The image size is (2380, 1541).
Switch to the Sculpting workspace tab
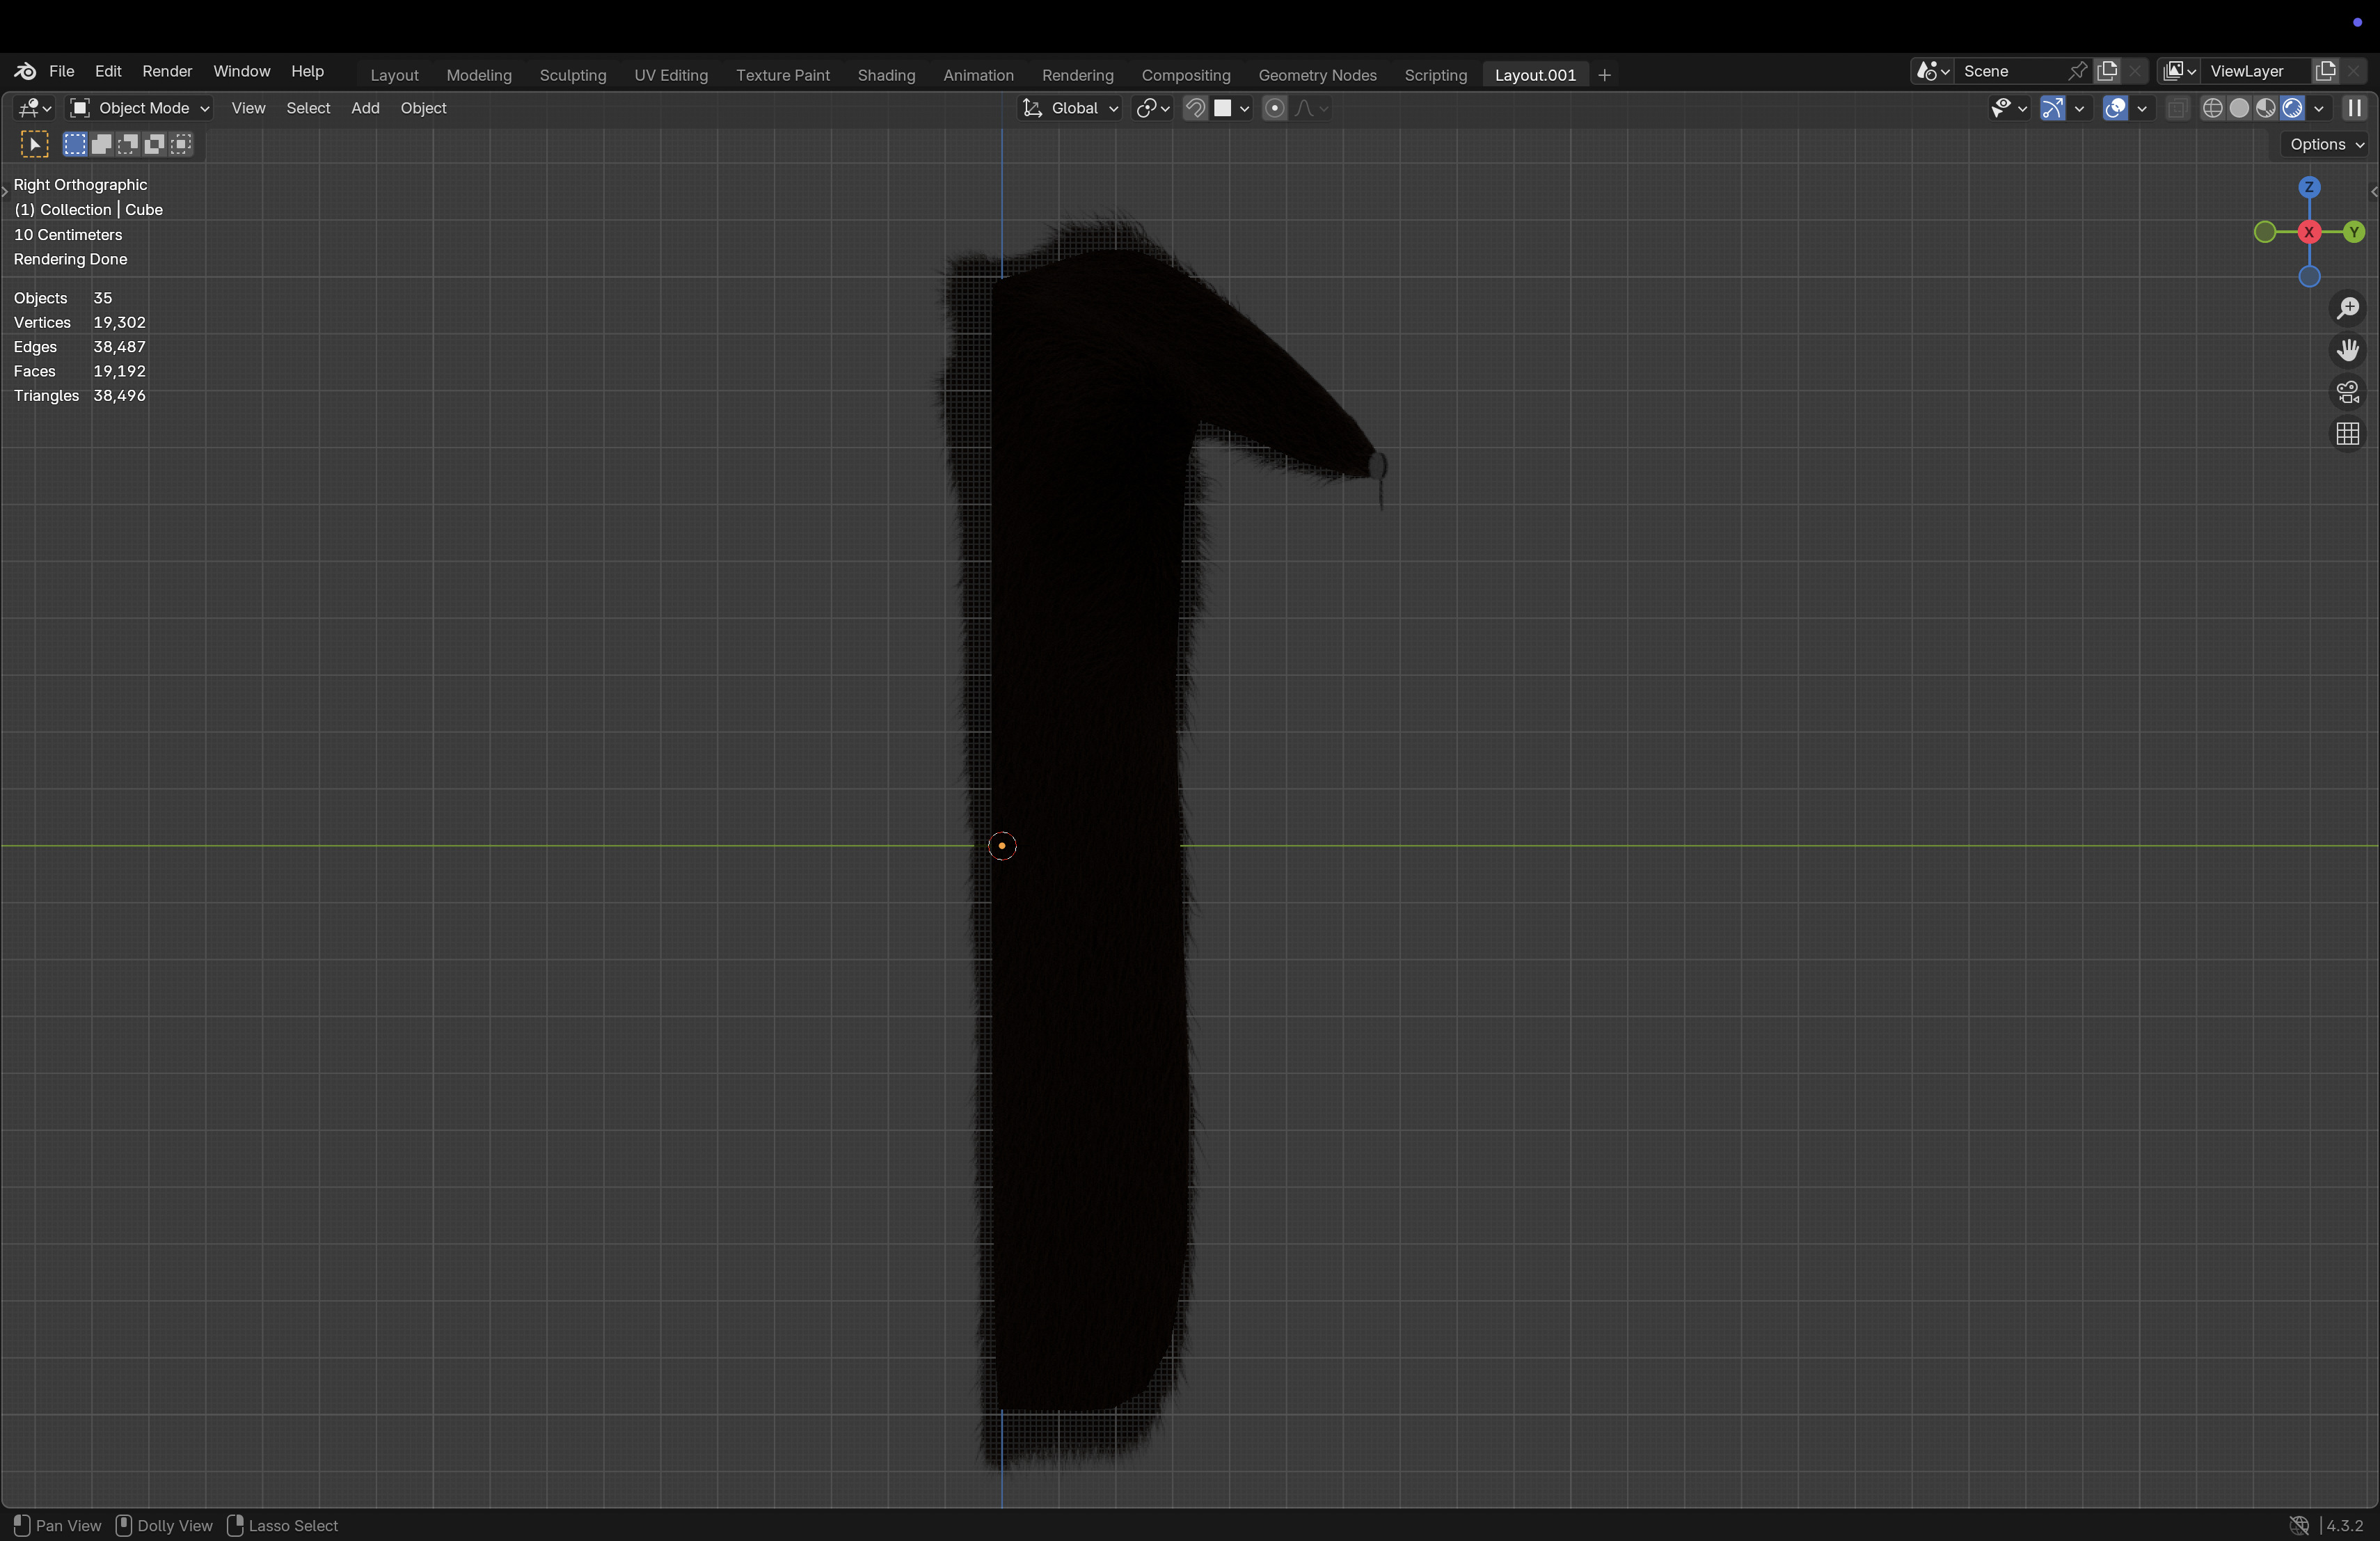[x=573, y=75]
